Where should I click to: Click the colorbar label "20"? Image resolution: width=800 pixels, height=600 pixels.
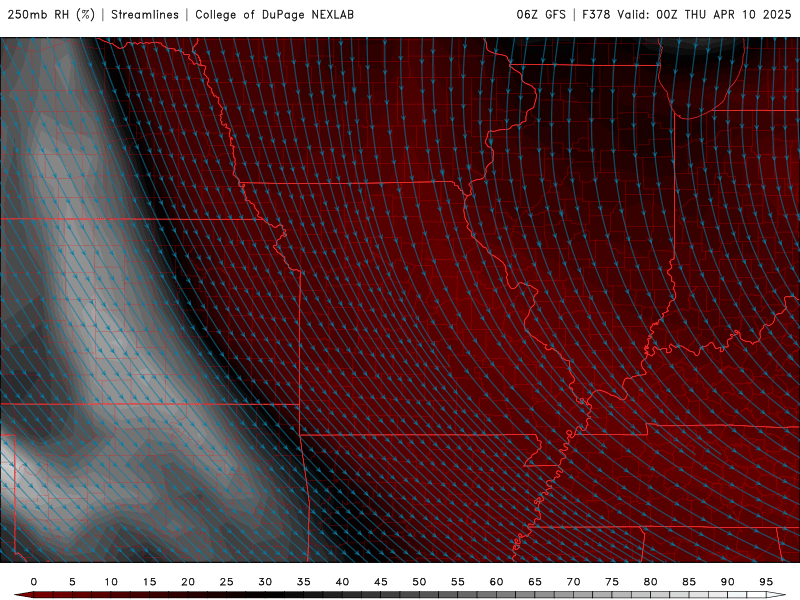(188, 582)
